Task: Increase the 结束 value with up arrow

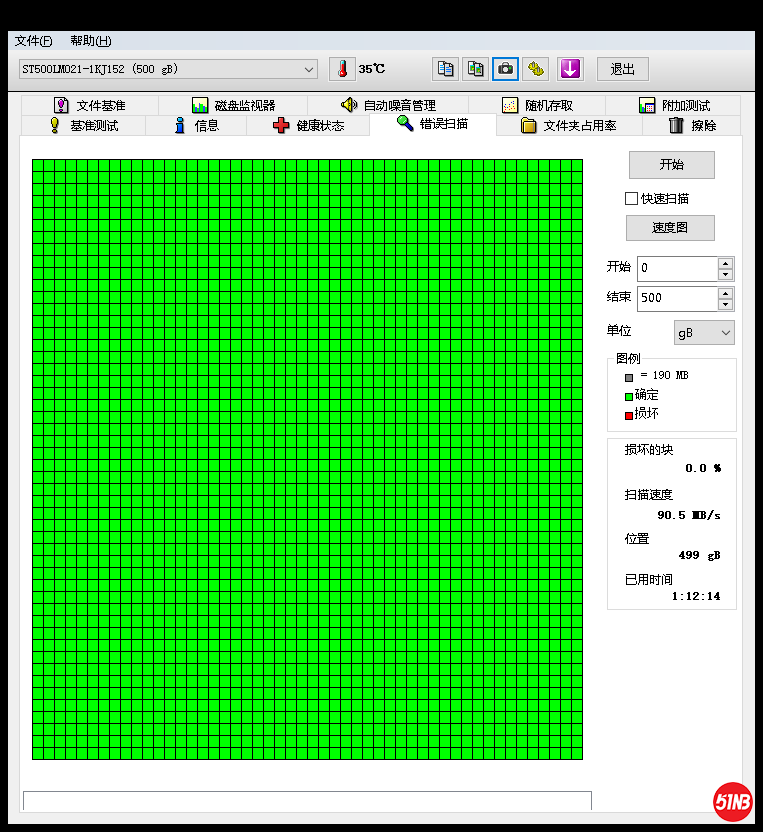Action: pos(725,293)
